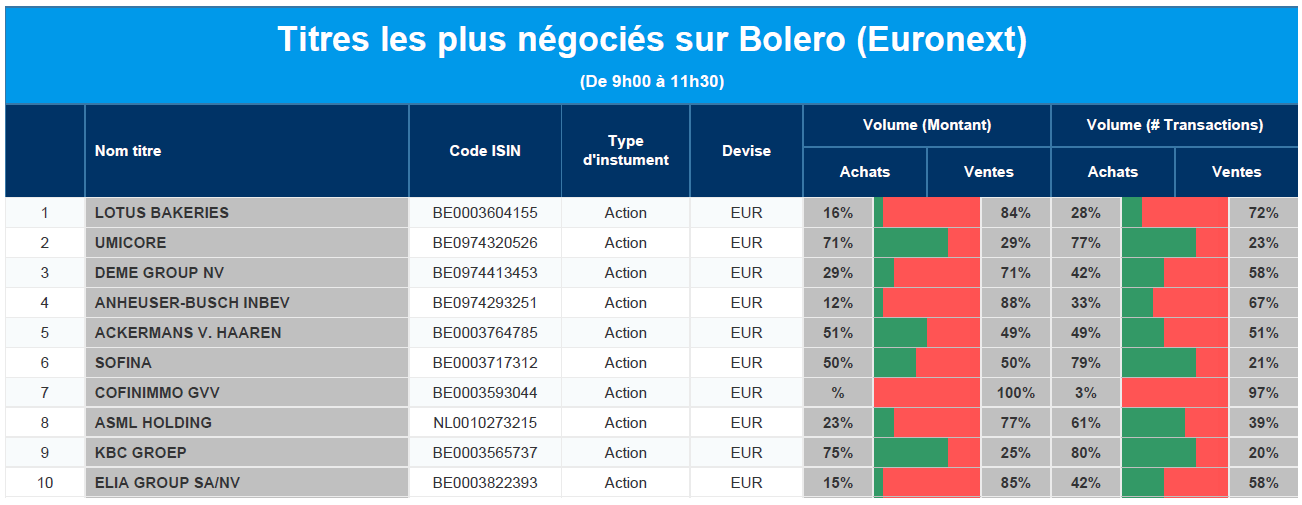The height and width of the screenshot is (505, 1302).
Task: Open the ASML HOLDING stock entry
Action: [153, 423]
